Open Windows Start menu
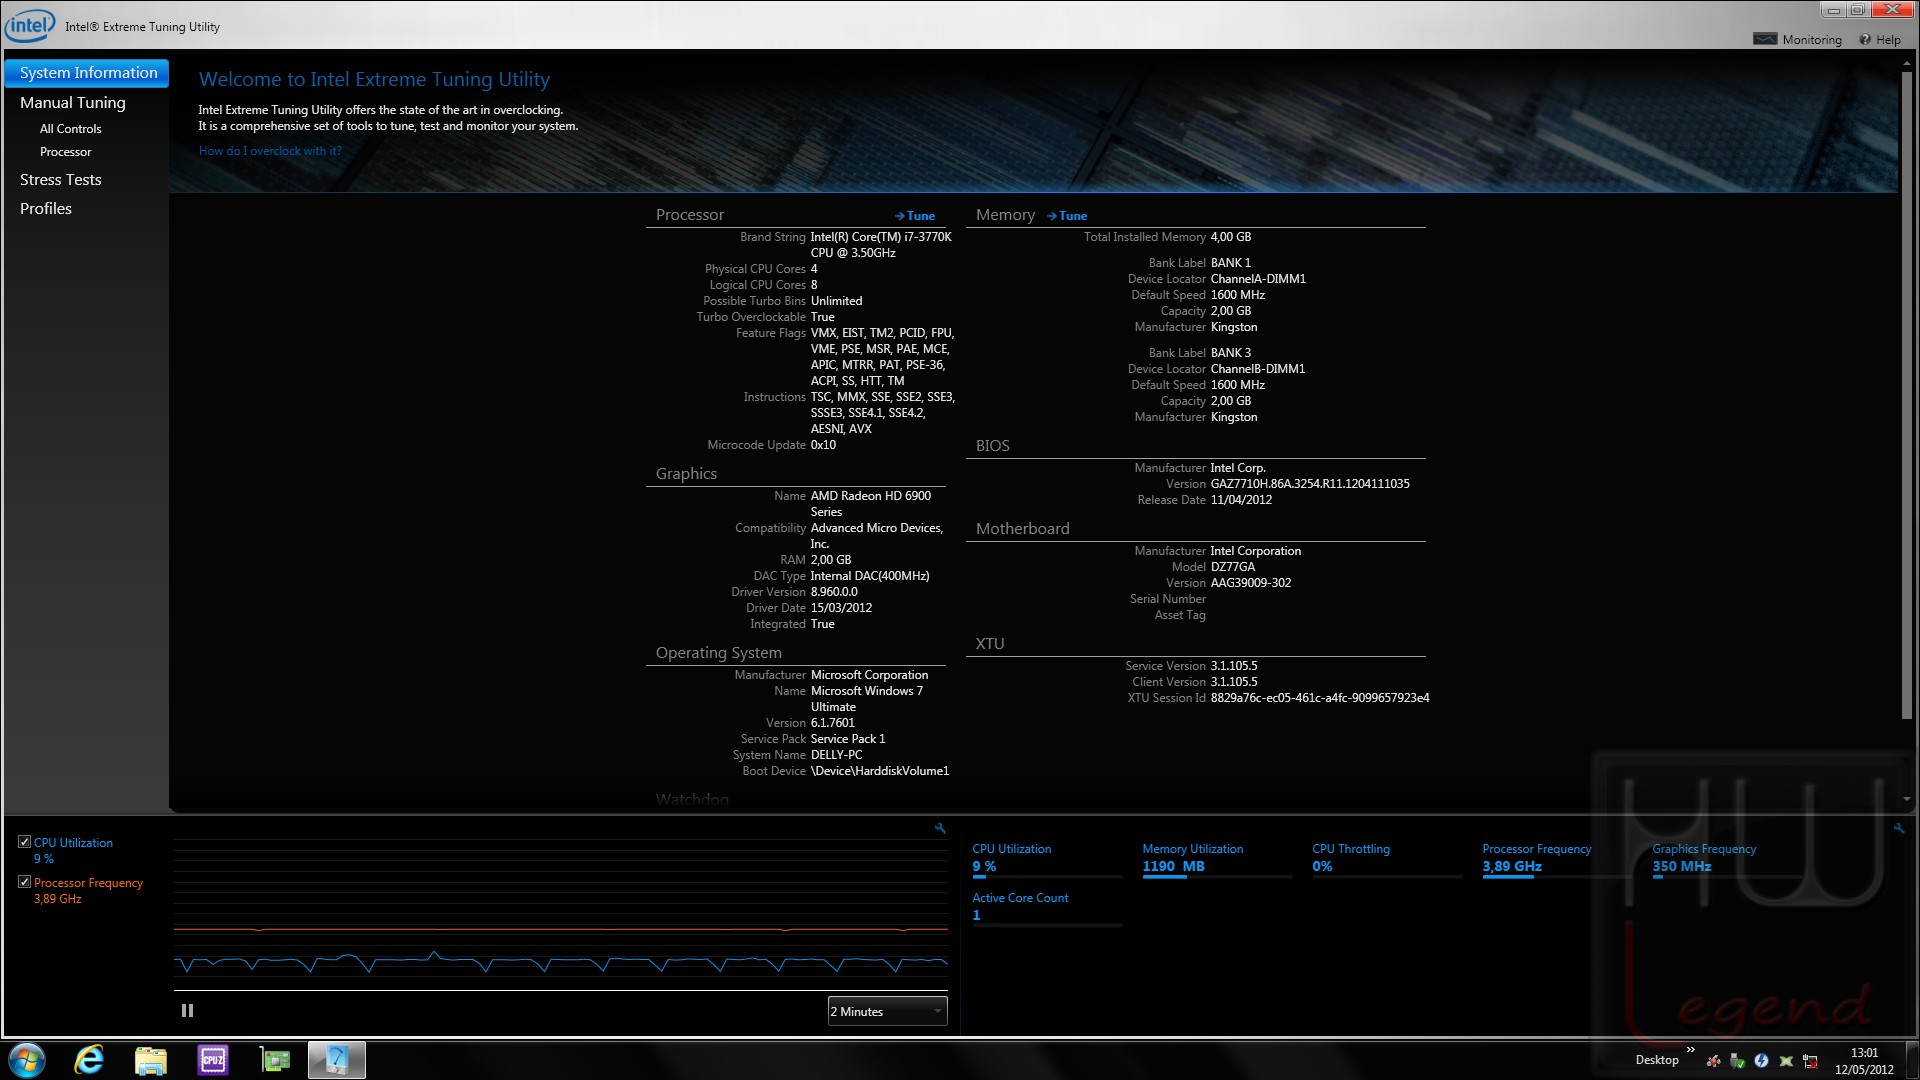 (27, 1060)
